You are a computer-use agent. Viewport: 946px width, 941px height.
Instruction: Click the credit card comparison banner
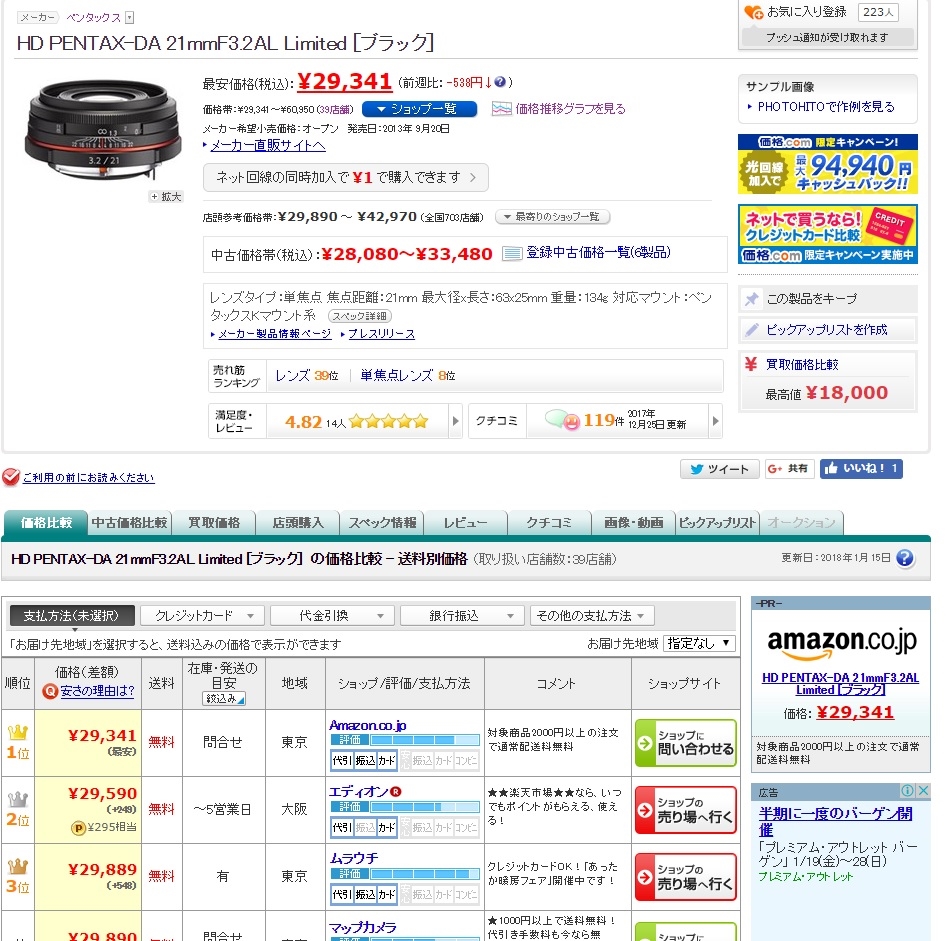tap(828, 234)
